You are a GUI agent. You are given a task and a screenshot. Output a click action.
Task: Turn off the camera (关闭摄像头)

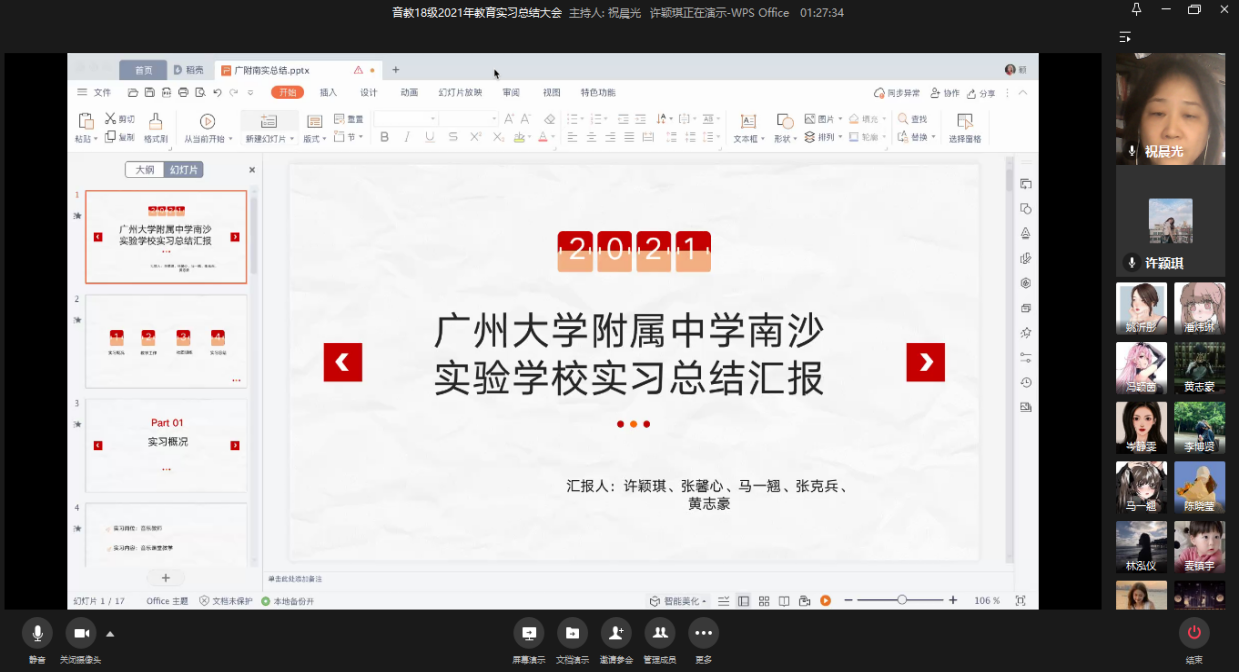(x=81, y=633)
